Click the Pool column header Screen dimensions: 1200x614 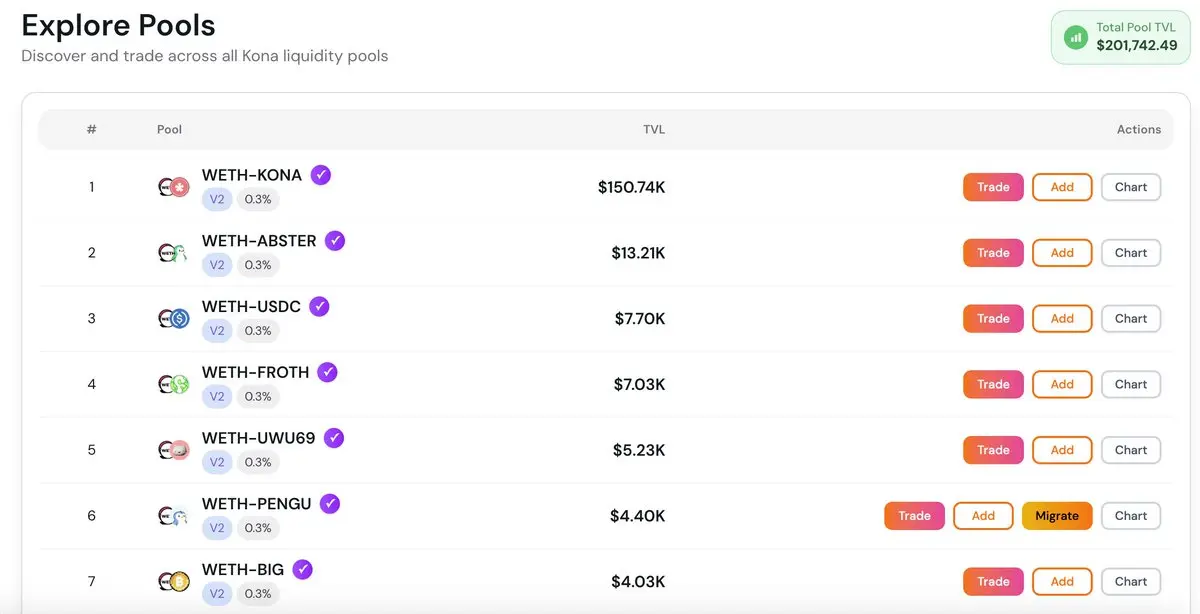(169, 130)
